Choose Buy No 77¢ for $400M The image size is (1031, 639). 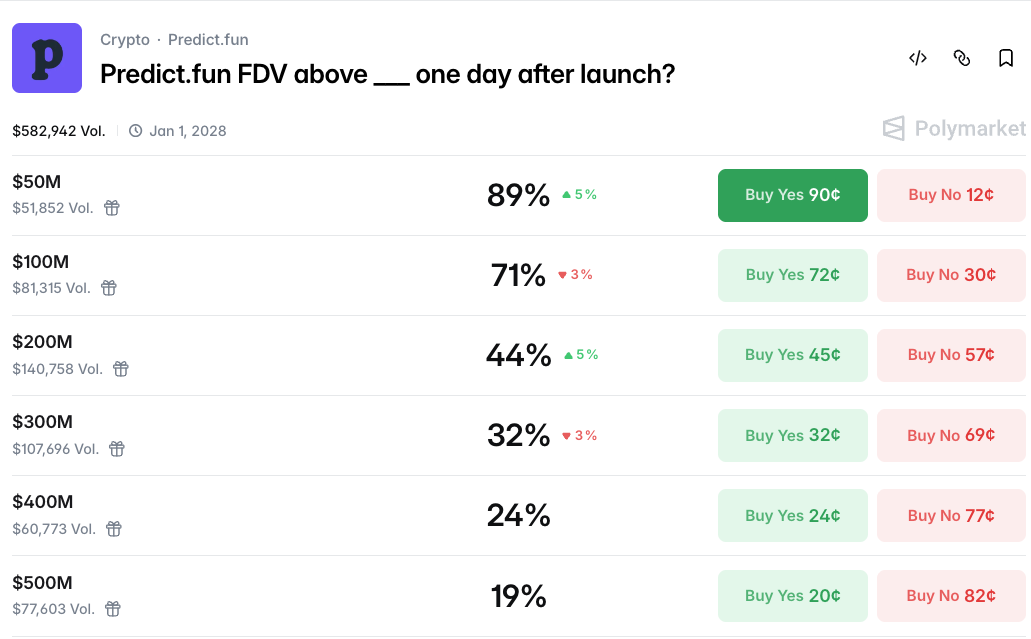(x=951, y=516)
